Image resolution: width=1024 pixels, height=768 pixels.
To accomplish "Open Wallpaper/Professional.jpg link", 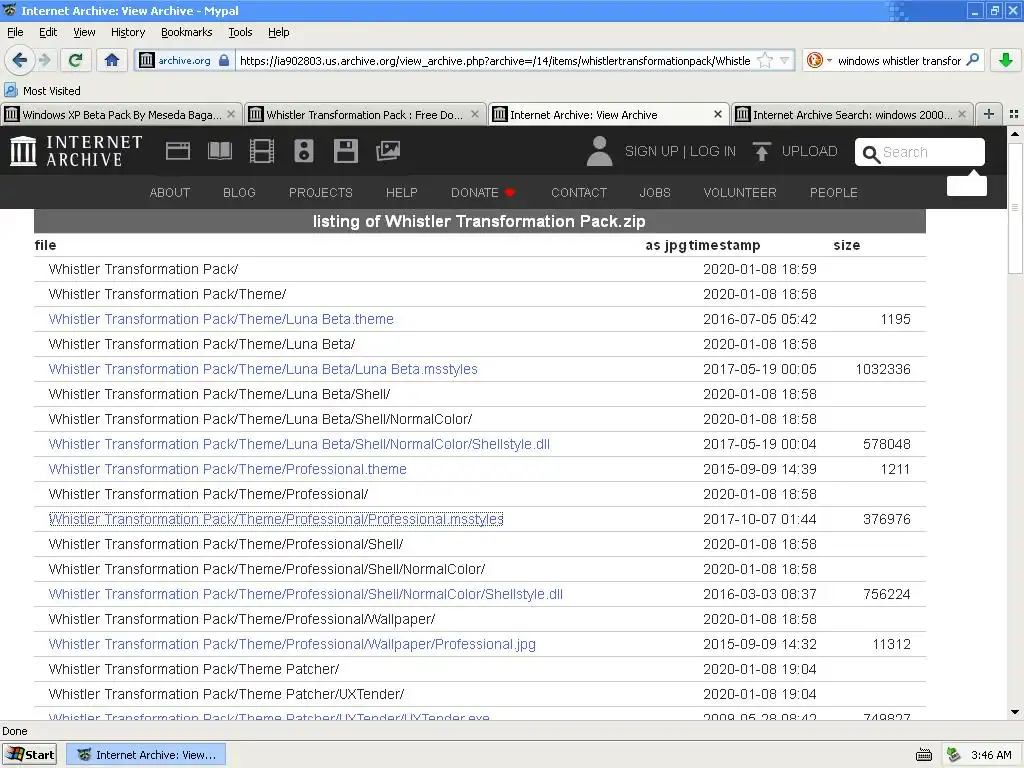I will coord(292,644).
